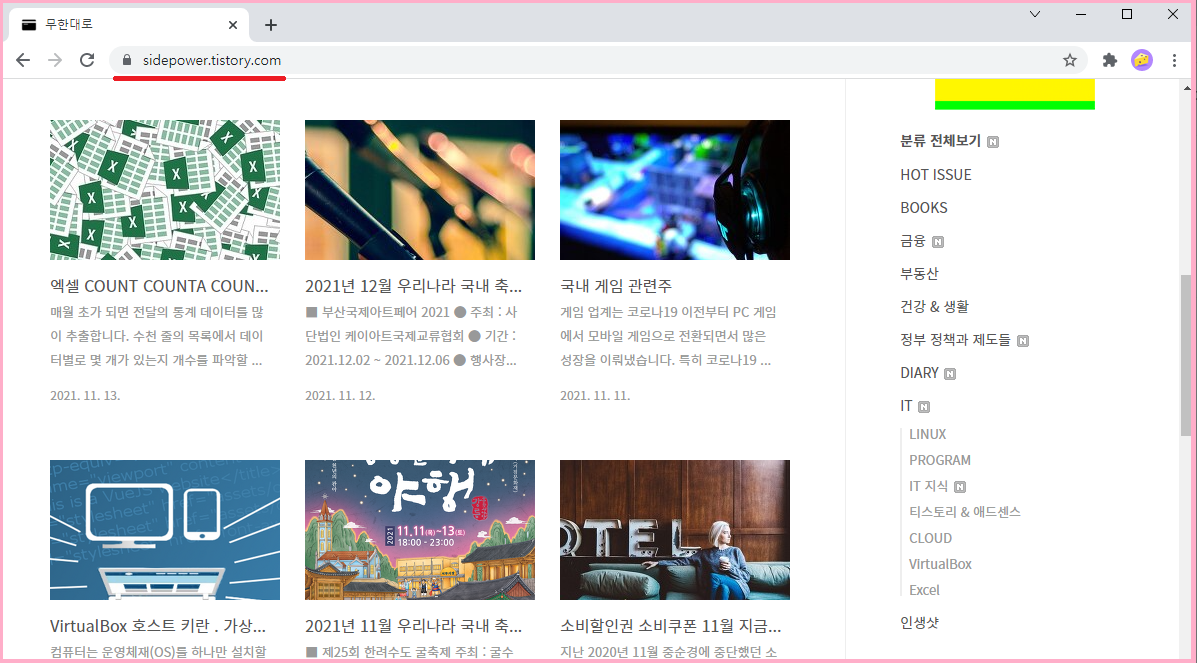Select 정부 정책과 제도들 category
Image resolution: width=1197 pixels, height=663 pixels.
(955, 340)
